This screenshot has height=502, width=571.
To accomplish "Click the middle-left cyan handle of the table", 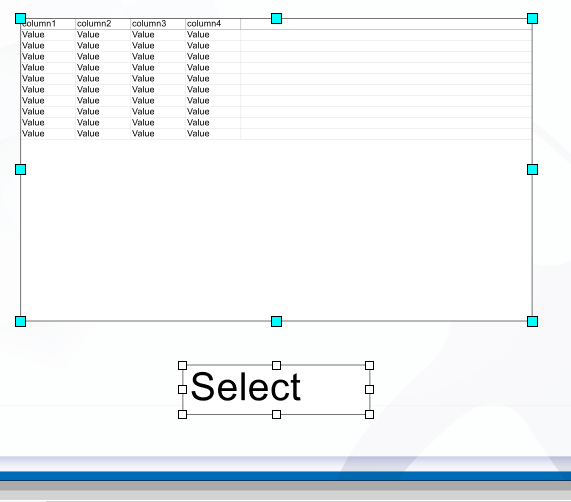I will click(x=20, y=170).
